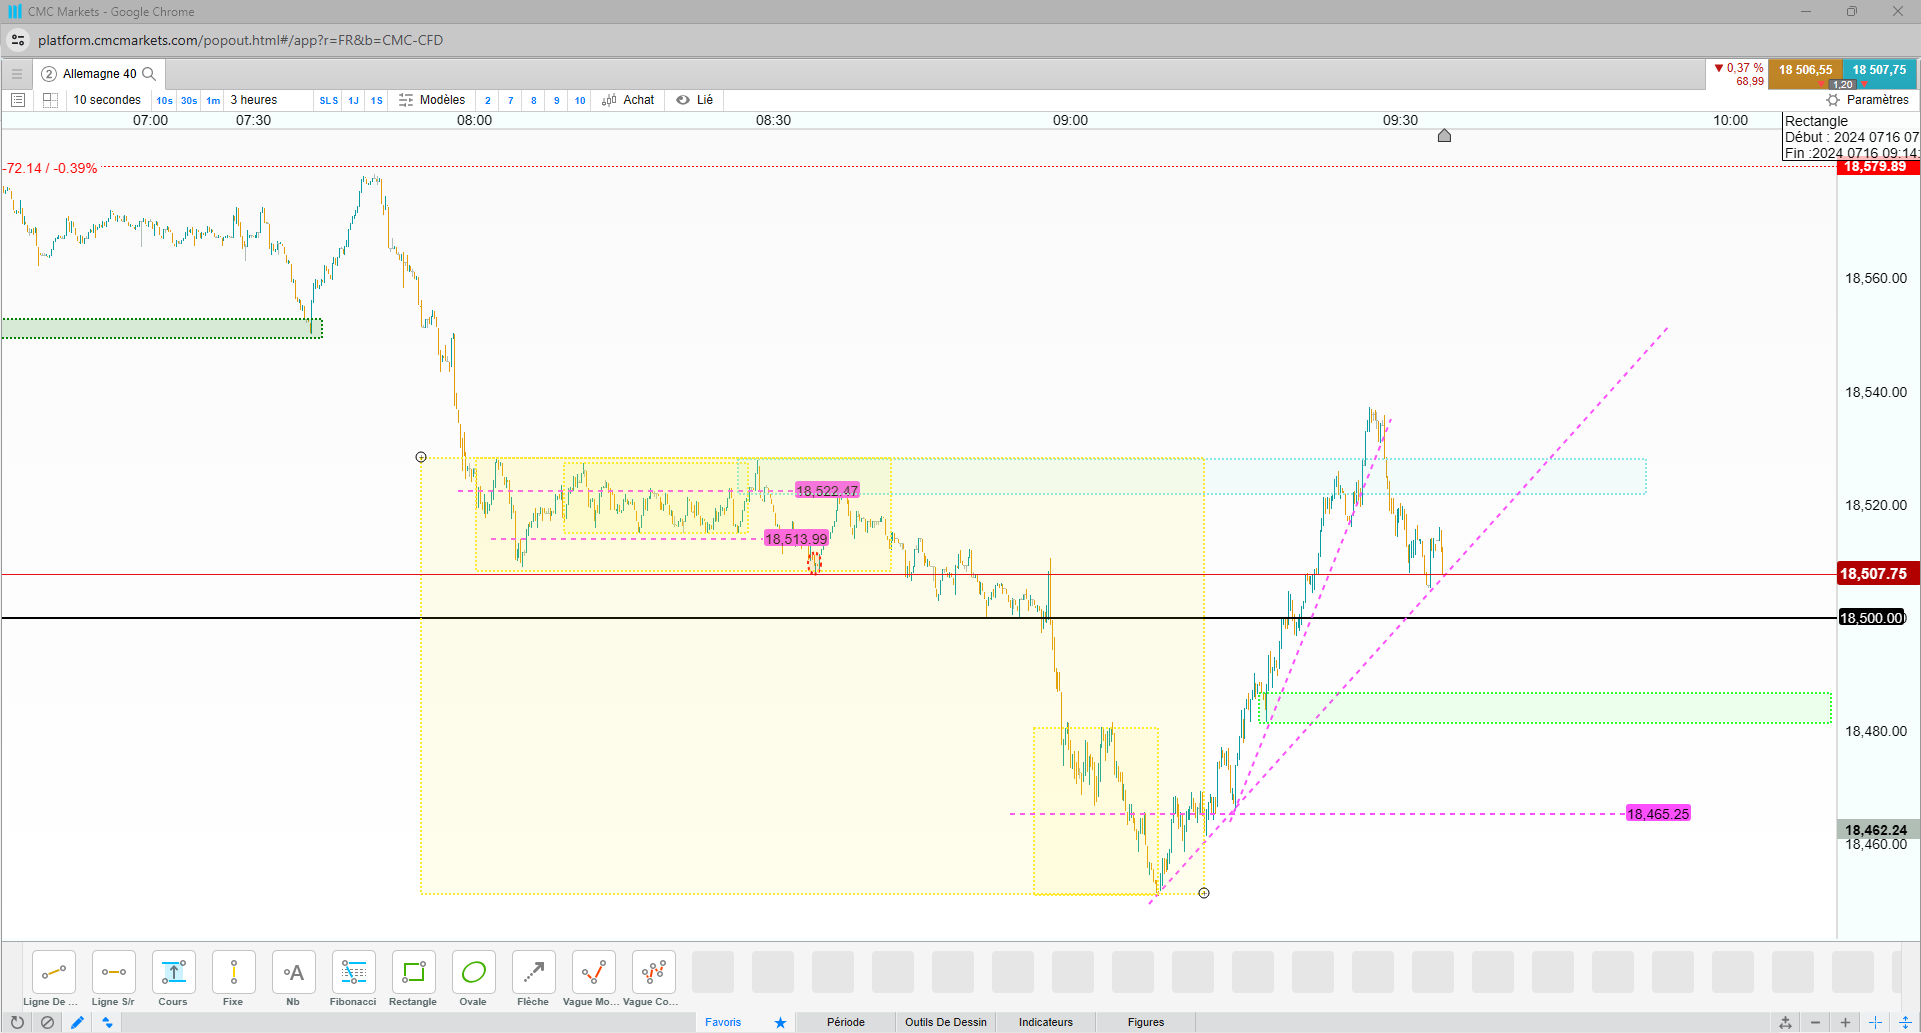
Task: Switch to the Indicateurs tab
Action: click(1046, 1022)
